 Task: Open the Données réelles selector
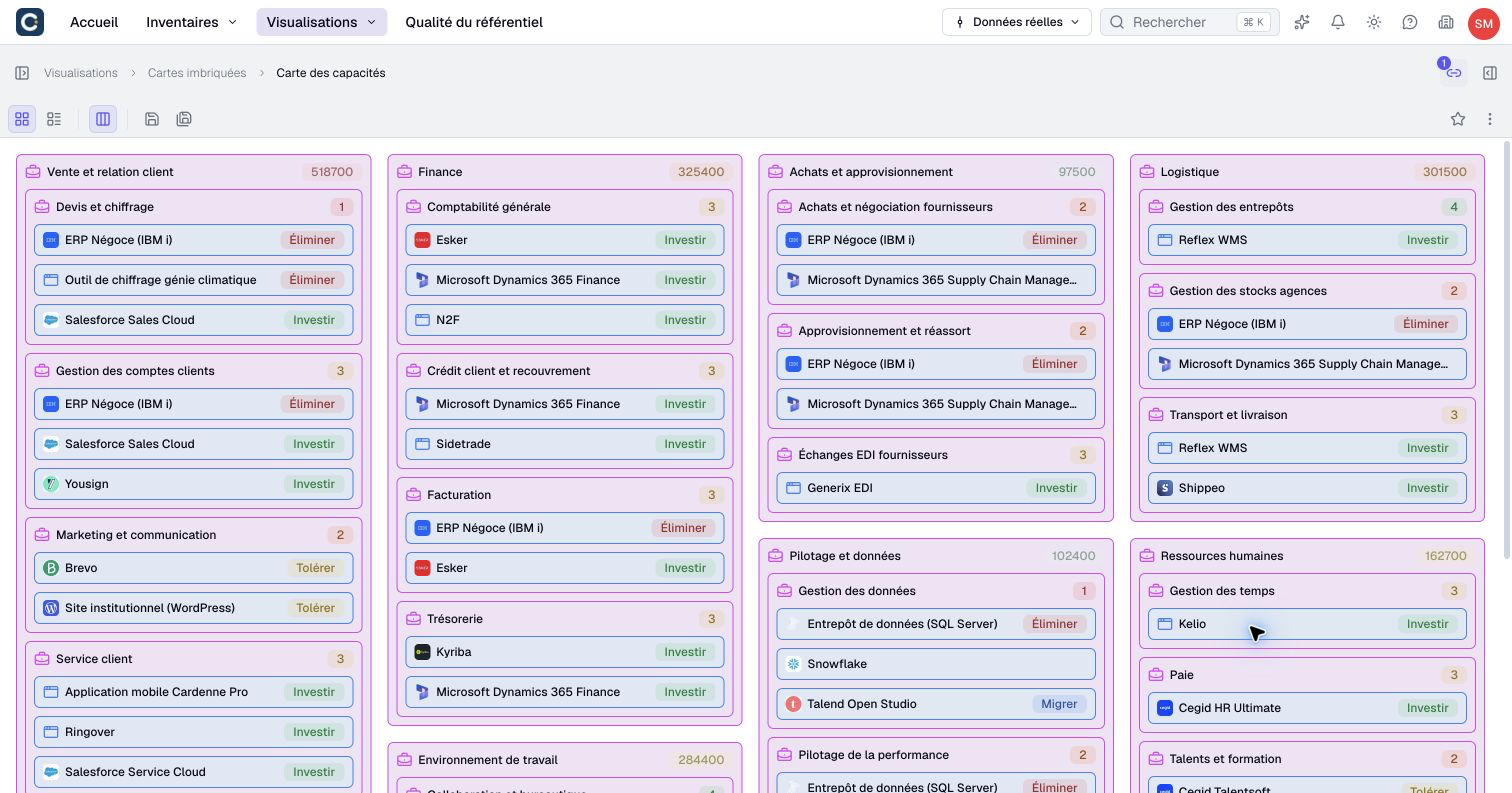pyautogui.click(x=1016, y=22)
